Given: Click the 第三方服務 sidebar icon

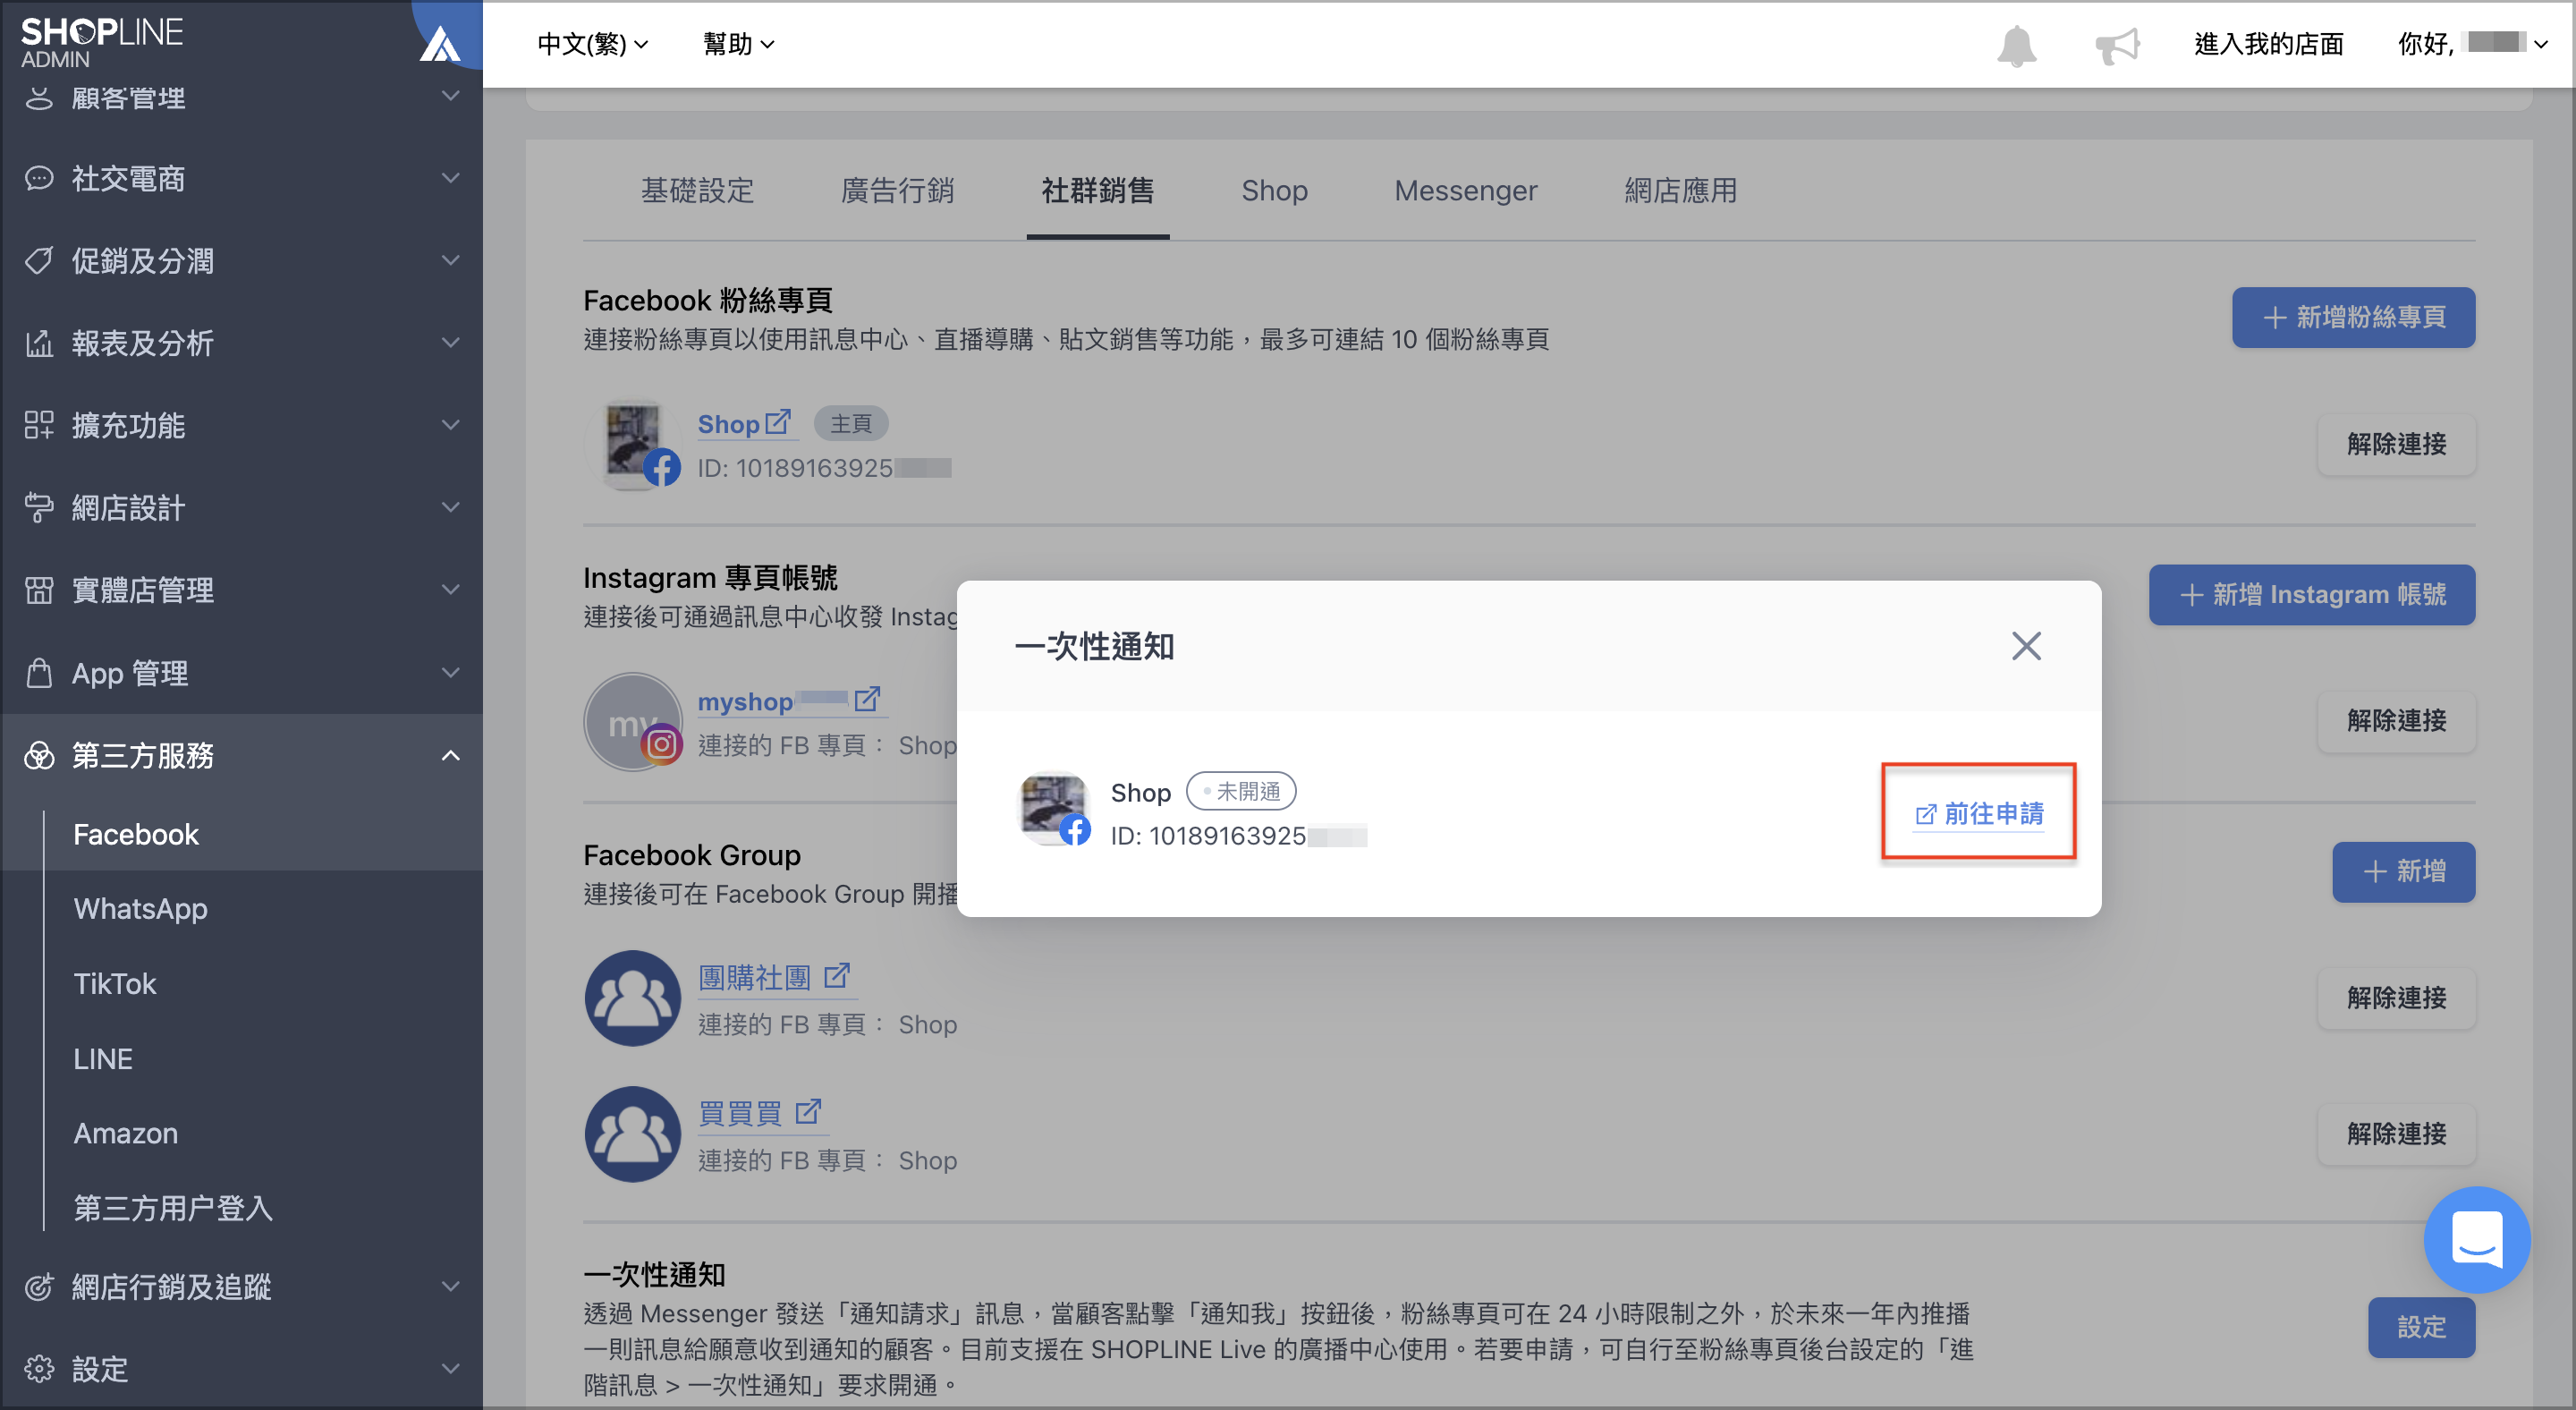Looking at the screenshot, I should point(39,755).
